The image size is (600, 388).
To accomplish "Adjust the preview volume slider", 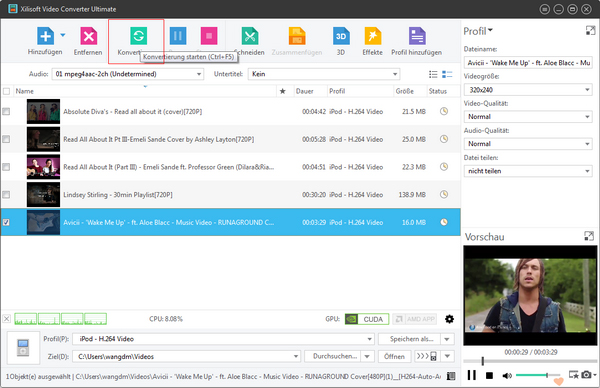I will coord(538,375).
